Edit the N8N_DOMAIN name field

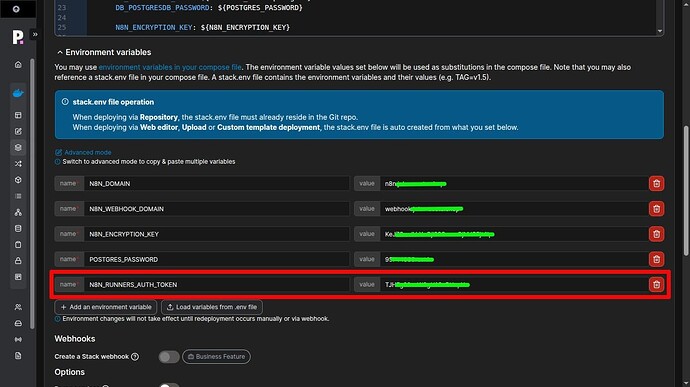click(x=217, y=184)
